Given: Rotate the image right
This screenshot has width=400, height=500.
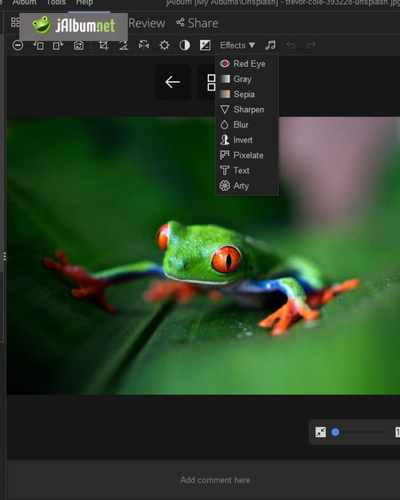Looking at the screenshot, I should (58, 45).
